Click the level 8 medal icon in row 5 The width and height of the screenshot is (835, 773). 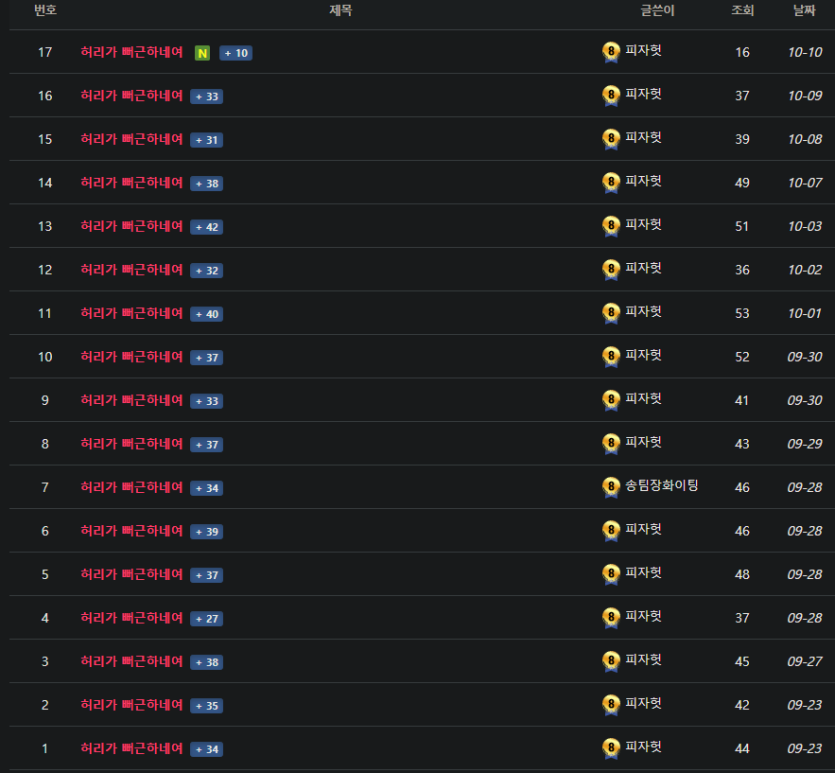point(611,575)
